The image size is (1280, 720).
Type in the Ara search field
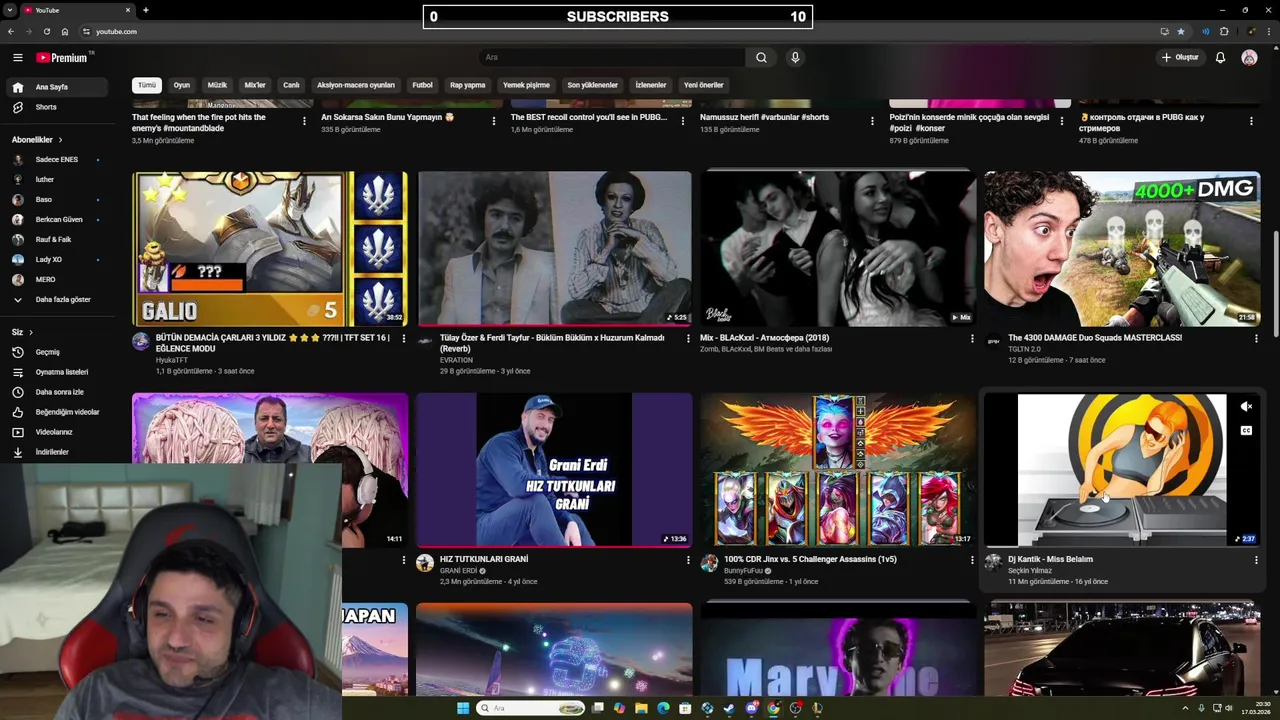612,58
